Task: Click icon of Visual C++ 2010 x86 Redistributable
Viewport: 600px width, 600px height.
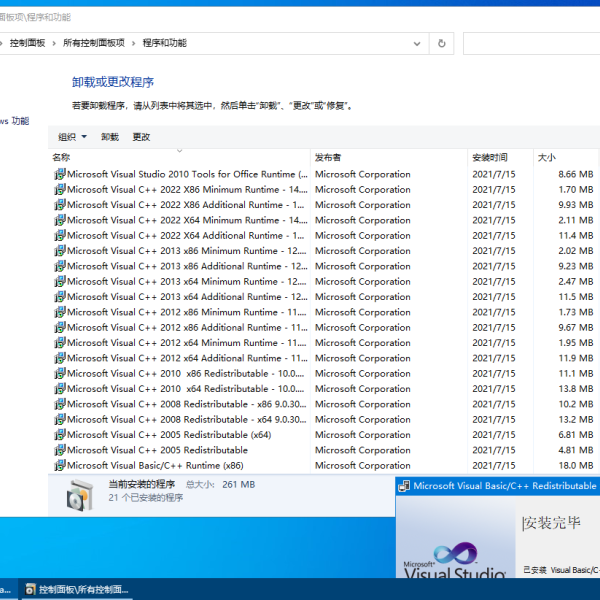Action: point(60,373)
